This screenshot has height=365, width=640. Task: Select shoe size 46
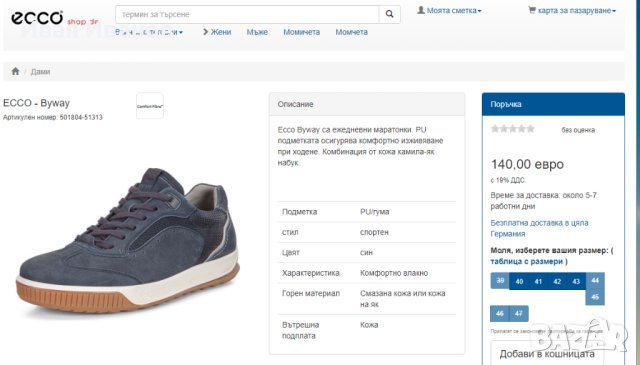500,314
